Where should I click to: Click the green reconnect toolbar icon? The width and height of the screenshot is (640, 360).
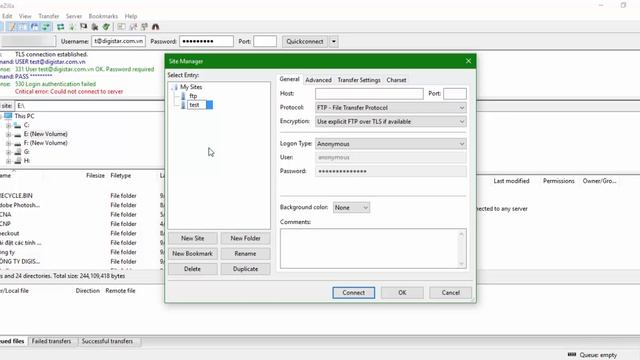[x=106, y=27]
